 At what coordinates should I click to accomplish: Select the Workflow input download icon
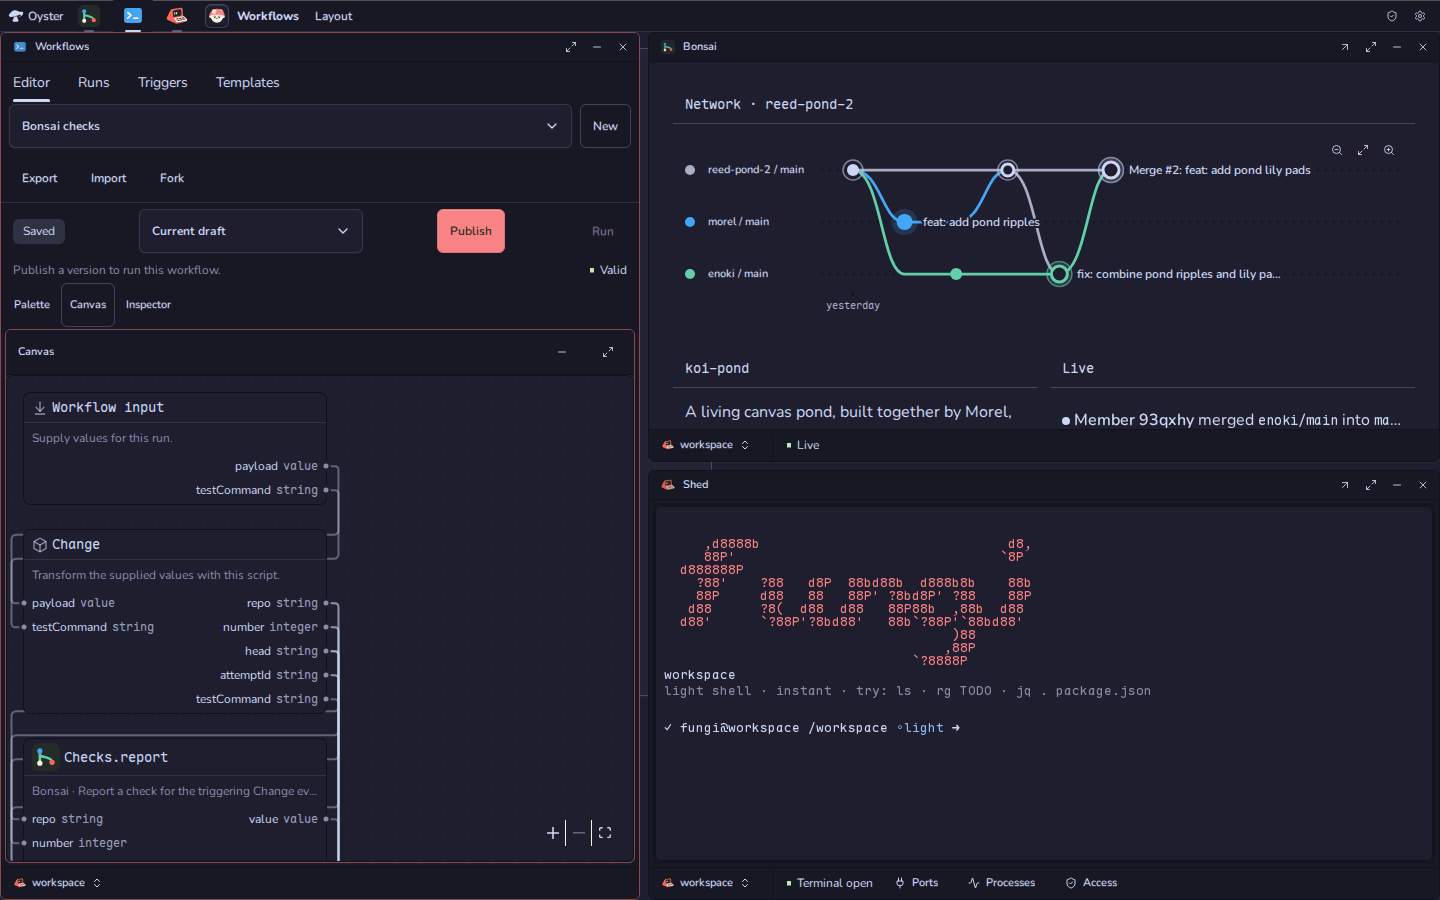pyautogui.click(x=40, y=408)
